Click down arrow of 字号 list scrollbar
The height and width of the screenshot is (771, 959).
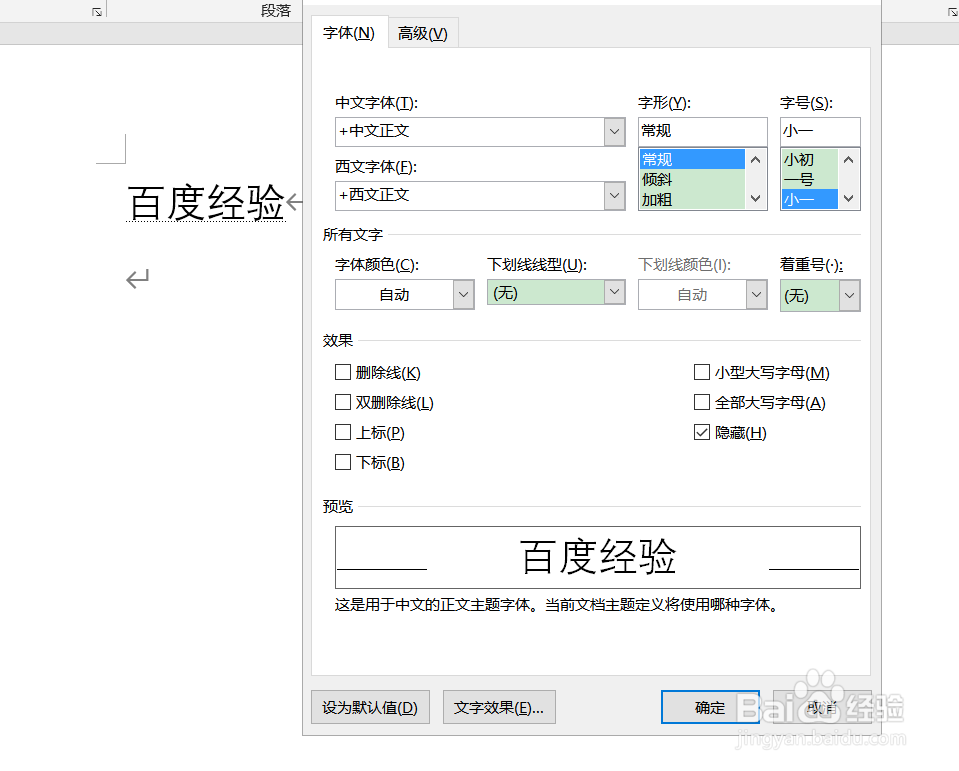848,199
